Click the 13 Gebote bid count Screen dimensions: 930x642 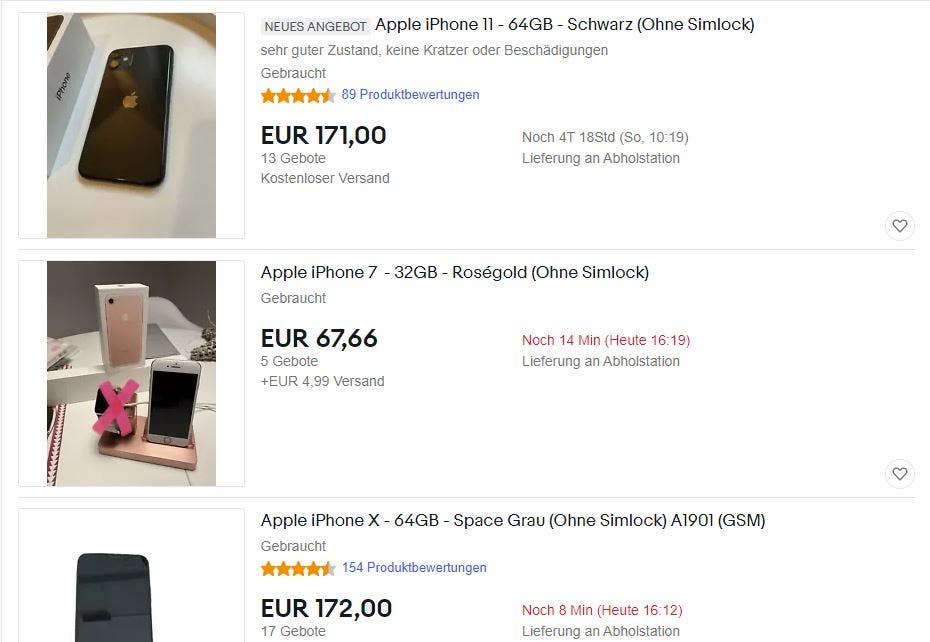[293, 158]
